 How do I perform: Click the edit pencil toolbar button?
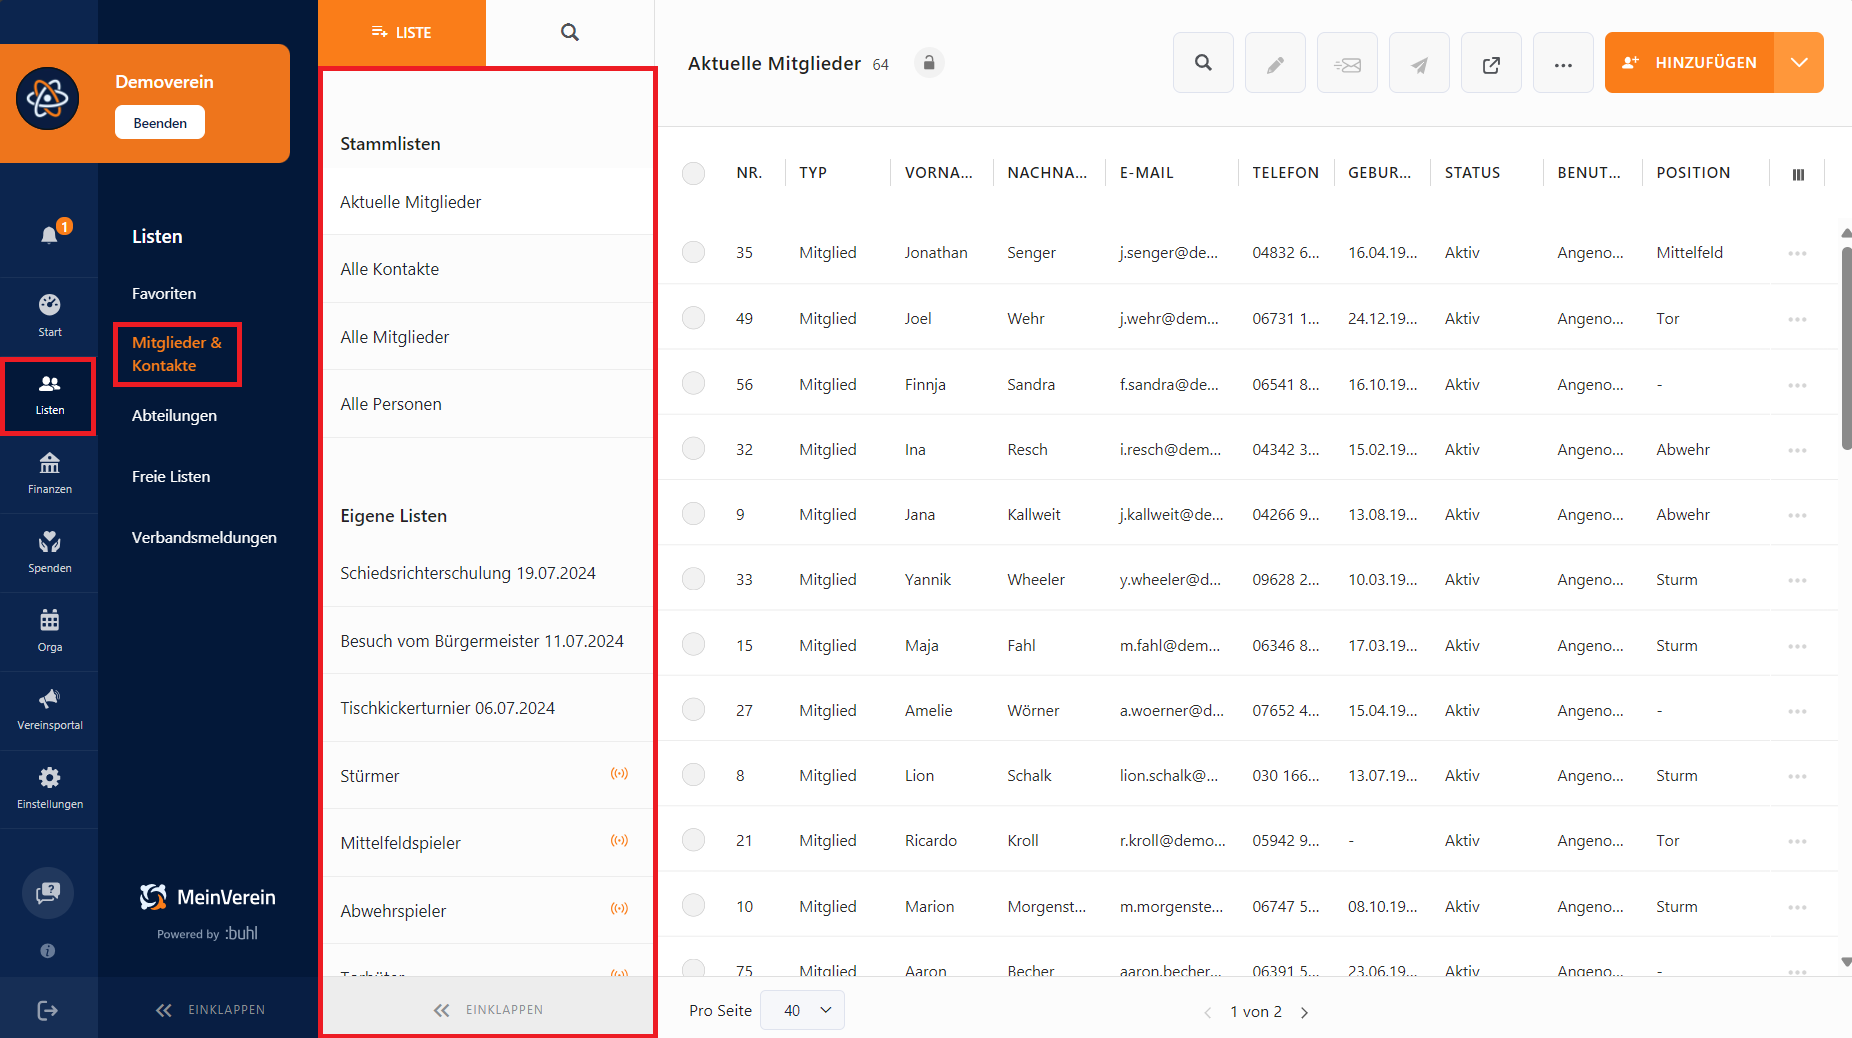(1275, 63)
